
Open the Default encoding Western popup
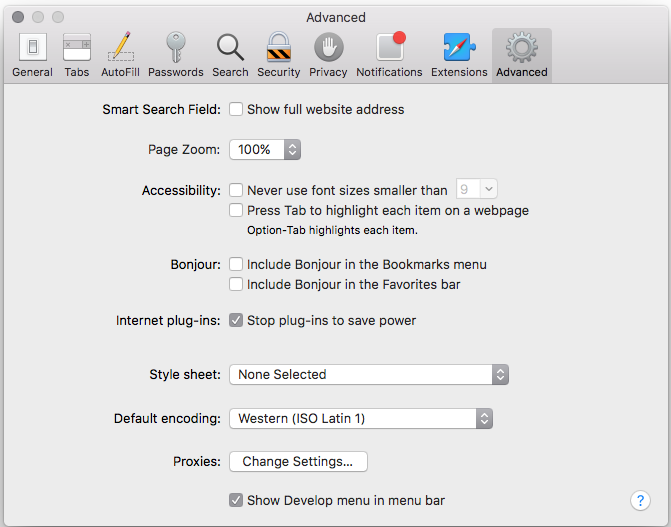pos(361,418)
